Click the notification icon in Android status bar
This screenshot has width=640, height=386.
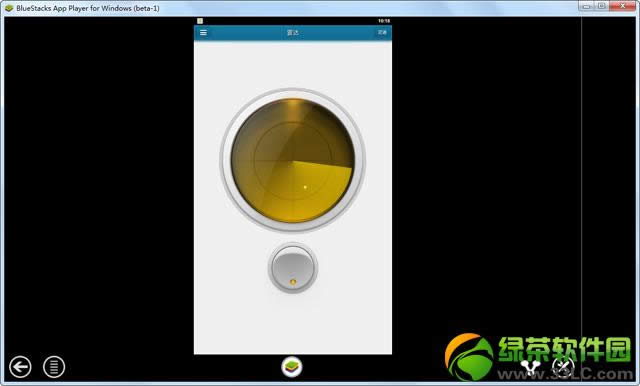(x=200, y=21)
